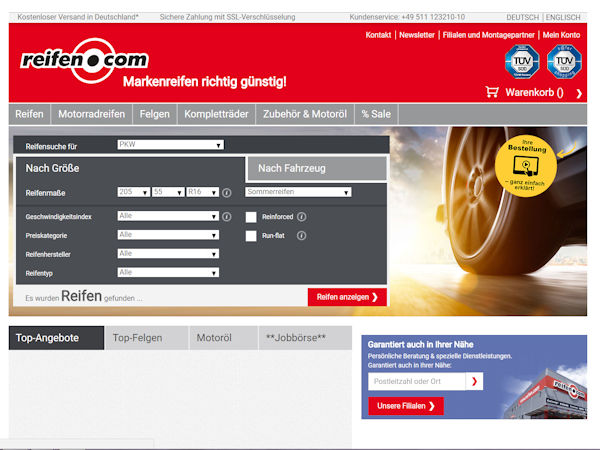The image size is (600, 450).
Task: Click the yellow Ihre Bestellung video badge
Action: 526,165
